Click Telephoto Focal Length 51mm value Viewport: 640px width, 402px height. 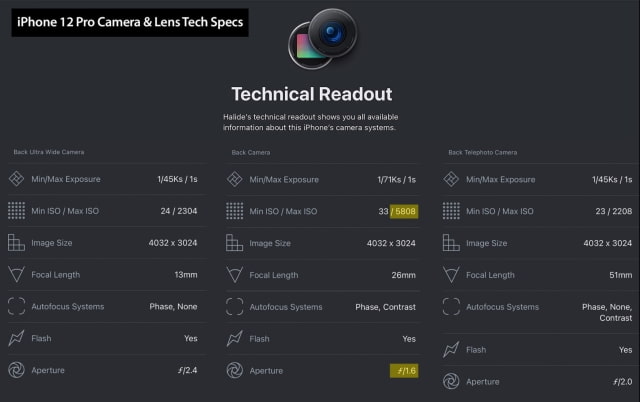click(x=620, y=275)
